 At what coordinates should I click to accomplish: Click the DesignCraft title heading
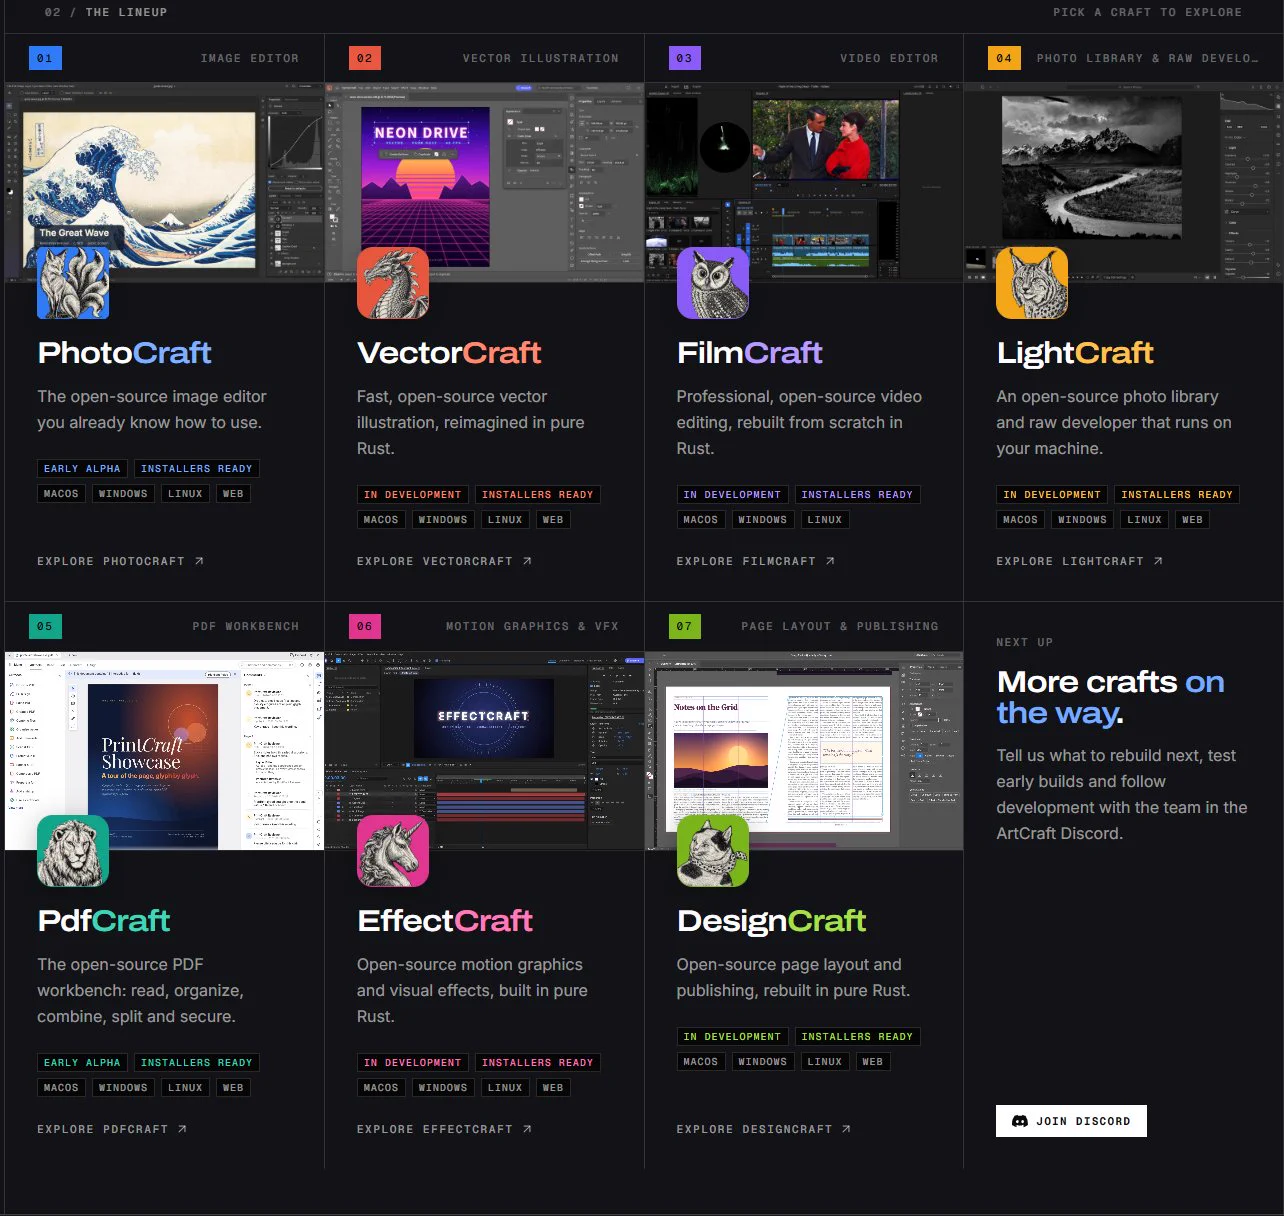point(772,921)
